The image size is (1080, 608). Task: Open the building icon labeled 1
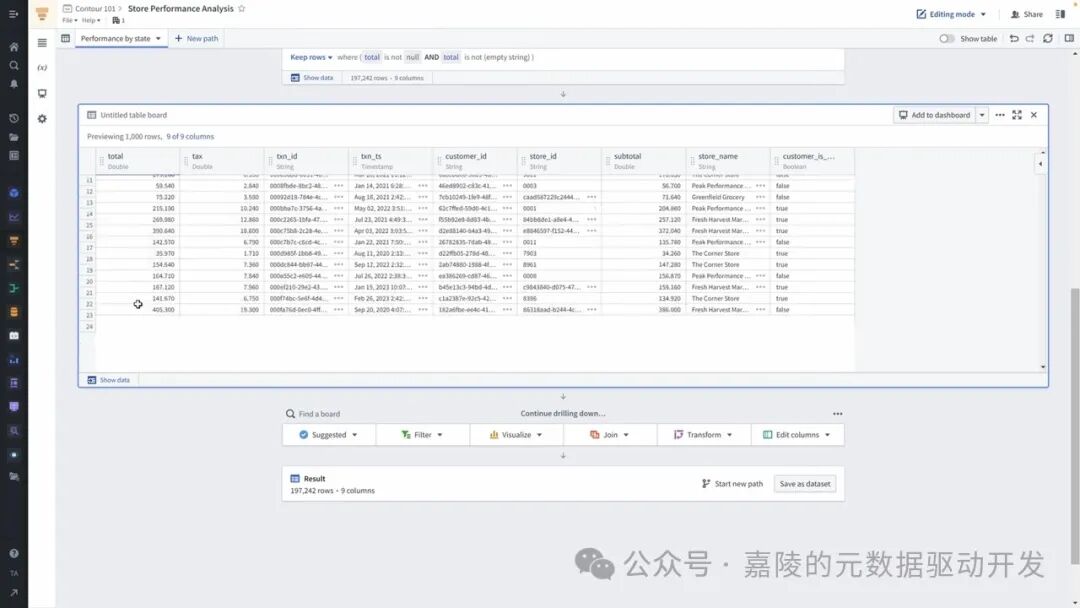pyautogui.click(x=118, y=21)
